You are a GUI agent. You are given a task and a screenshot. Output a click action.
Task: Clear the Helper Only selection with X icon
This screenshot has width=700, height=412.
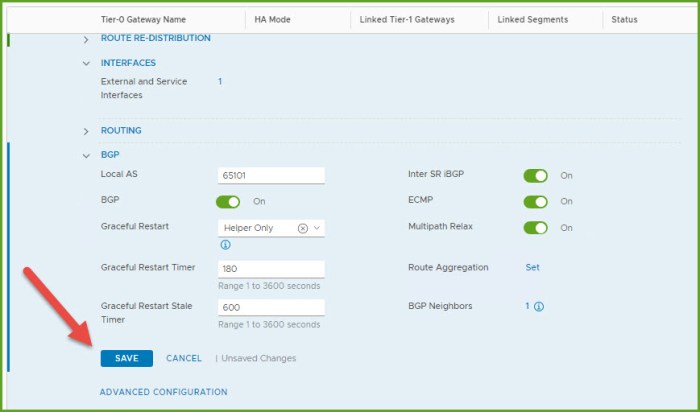click(303, 228)
